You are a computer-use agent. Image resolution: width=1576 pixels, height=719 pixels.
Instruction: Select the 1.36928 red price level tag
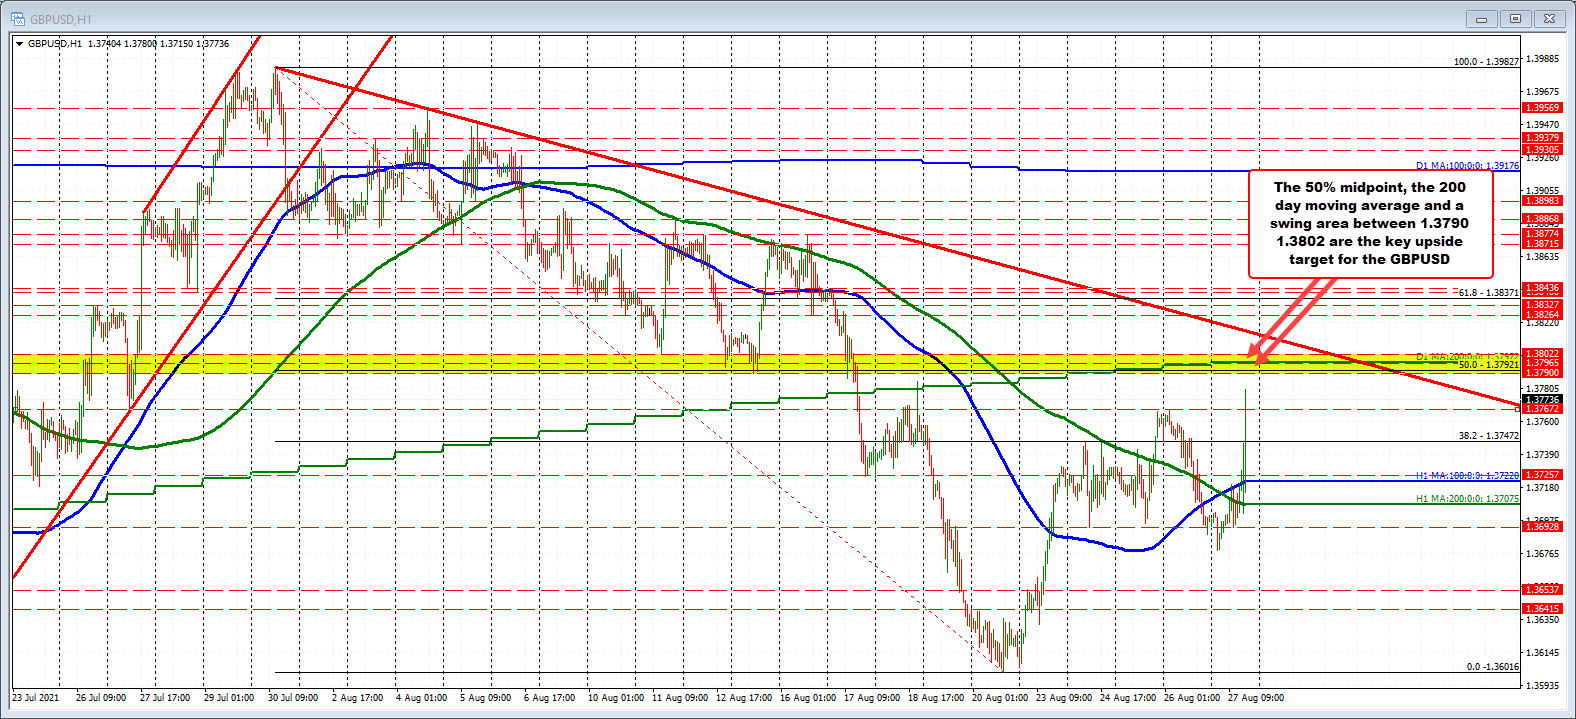click(x=1541, y=527)
